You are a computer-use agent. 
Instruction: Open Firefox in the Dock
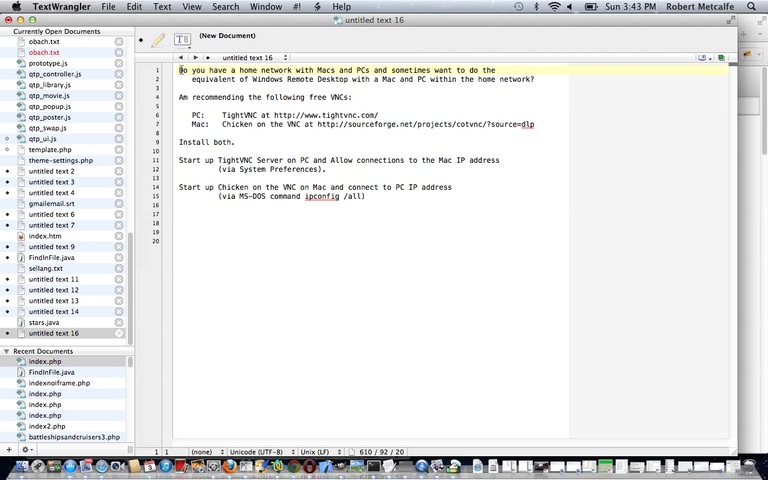[x=230, y=466]
